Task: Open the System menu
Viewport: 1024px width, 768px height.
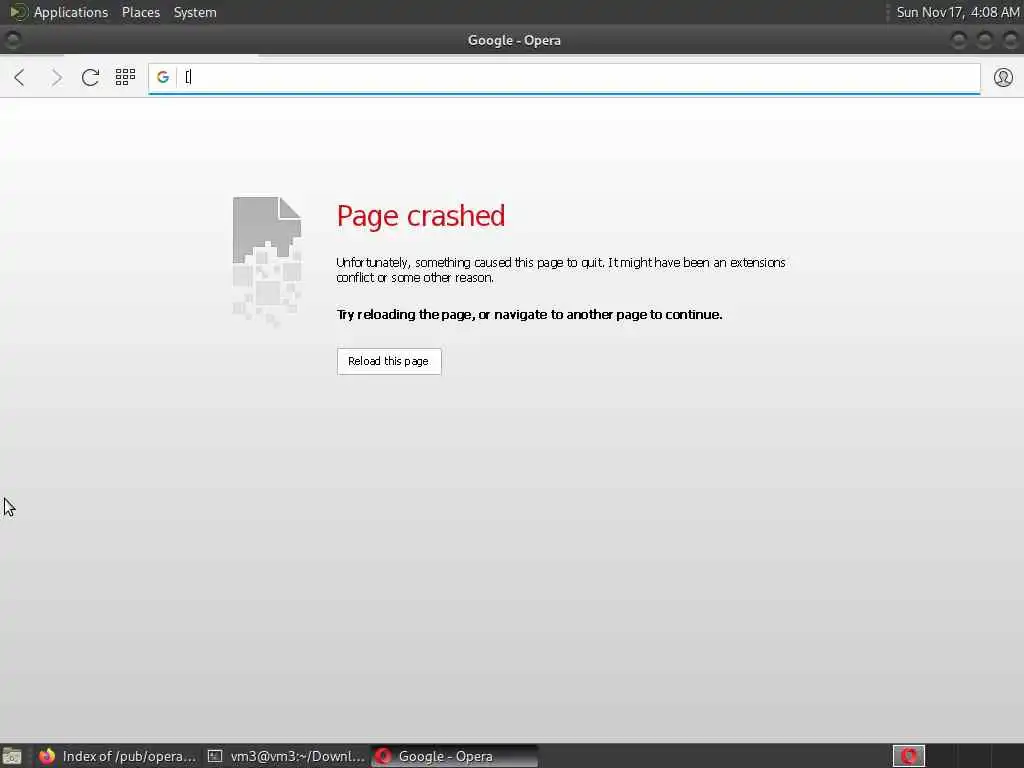Action: (195, 12)
